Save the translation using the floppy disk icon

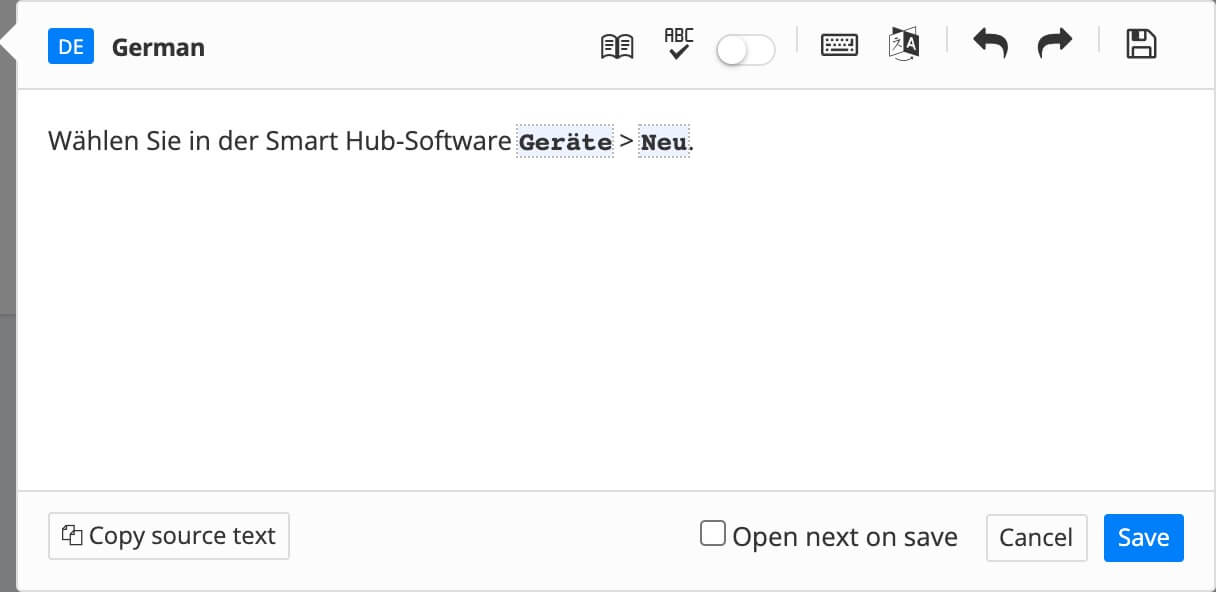click(x=1141, y=44)
